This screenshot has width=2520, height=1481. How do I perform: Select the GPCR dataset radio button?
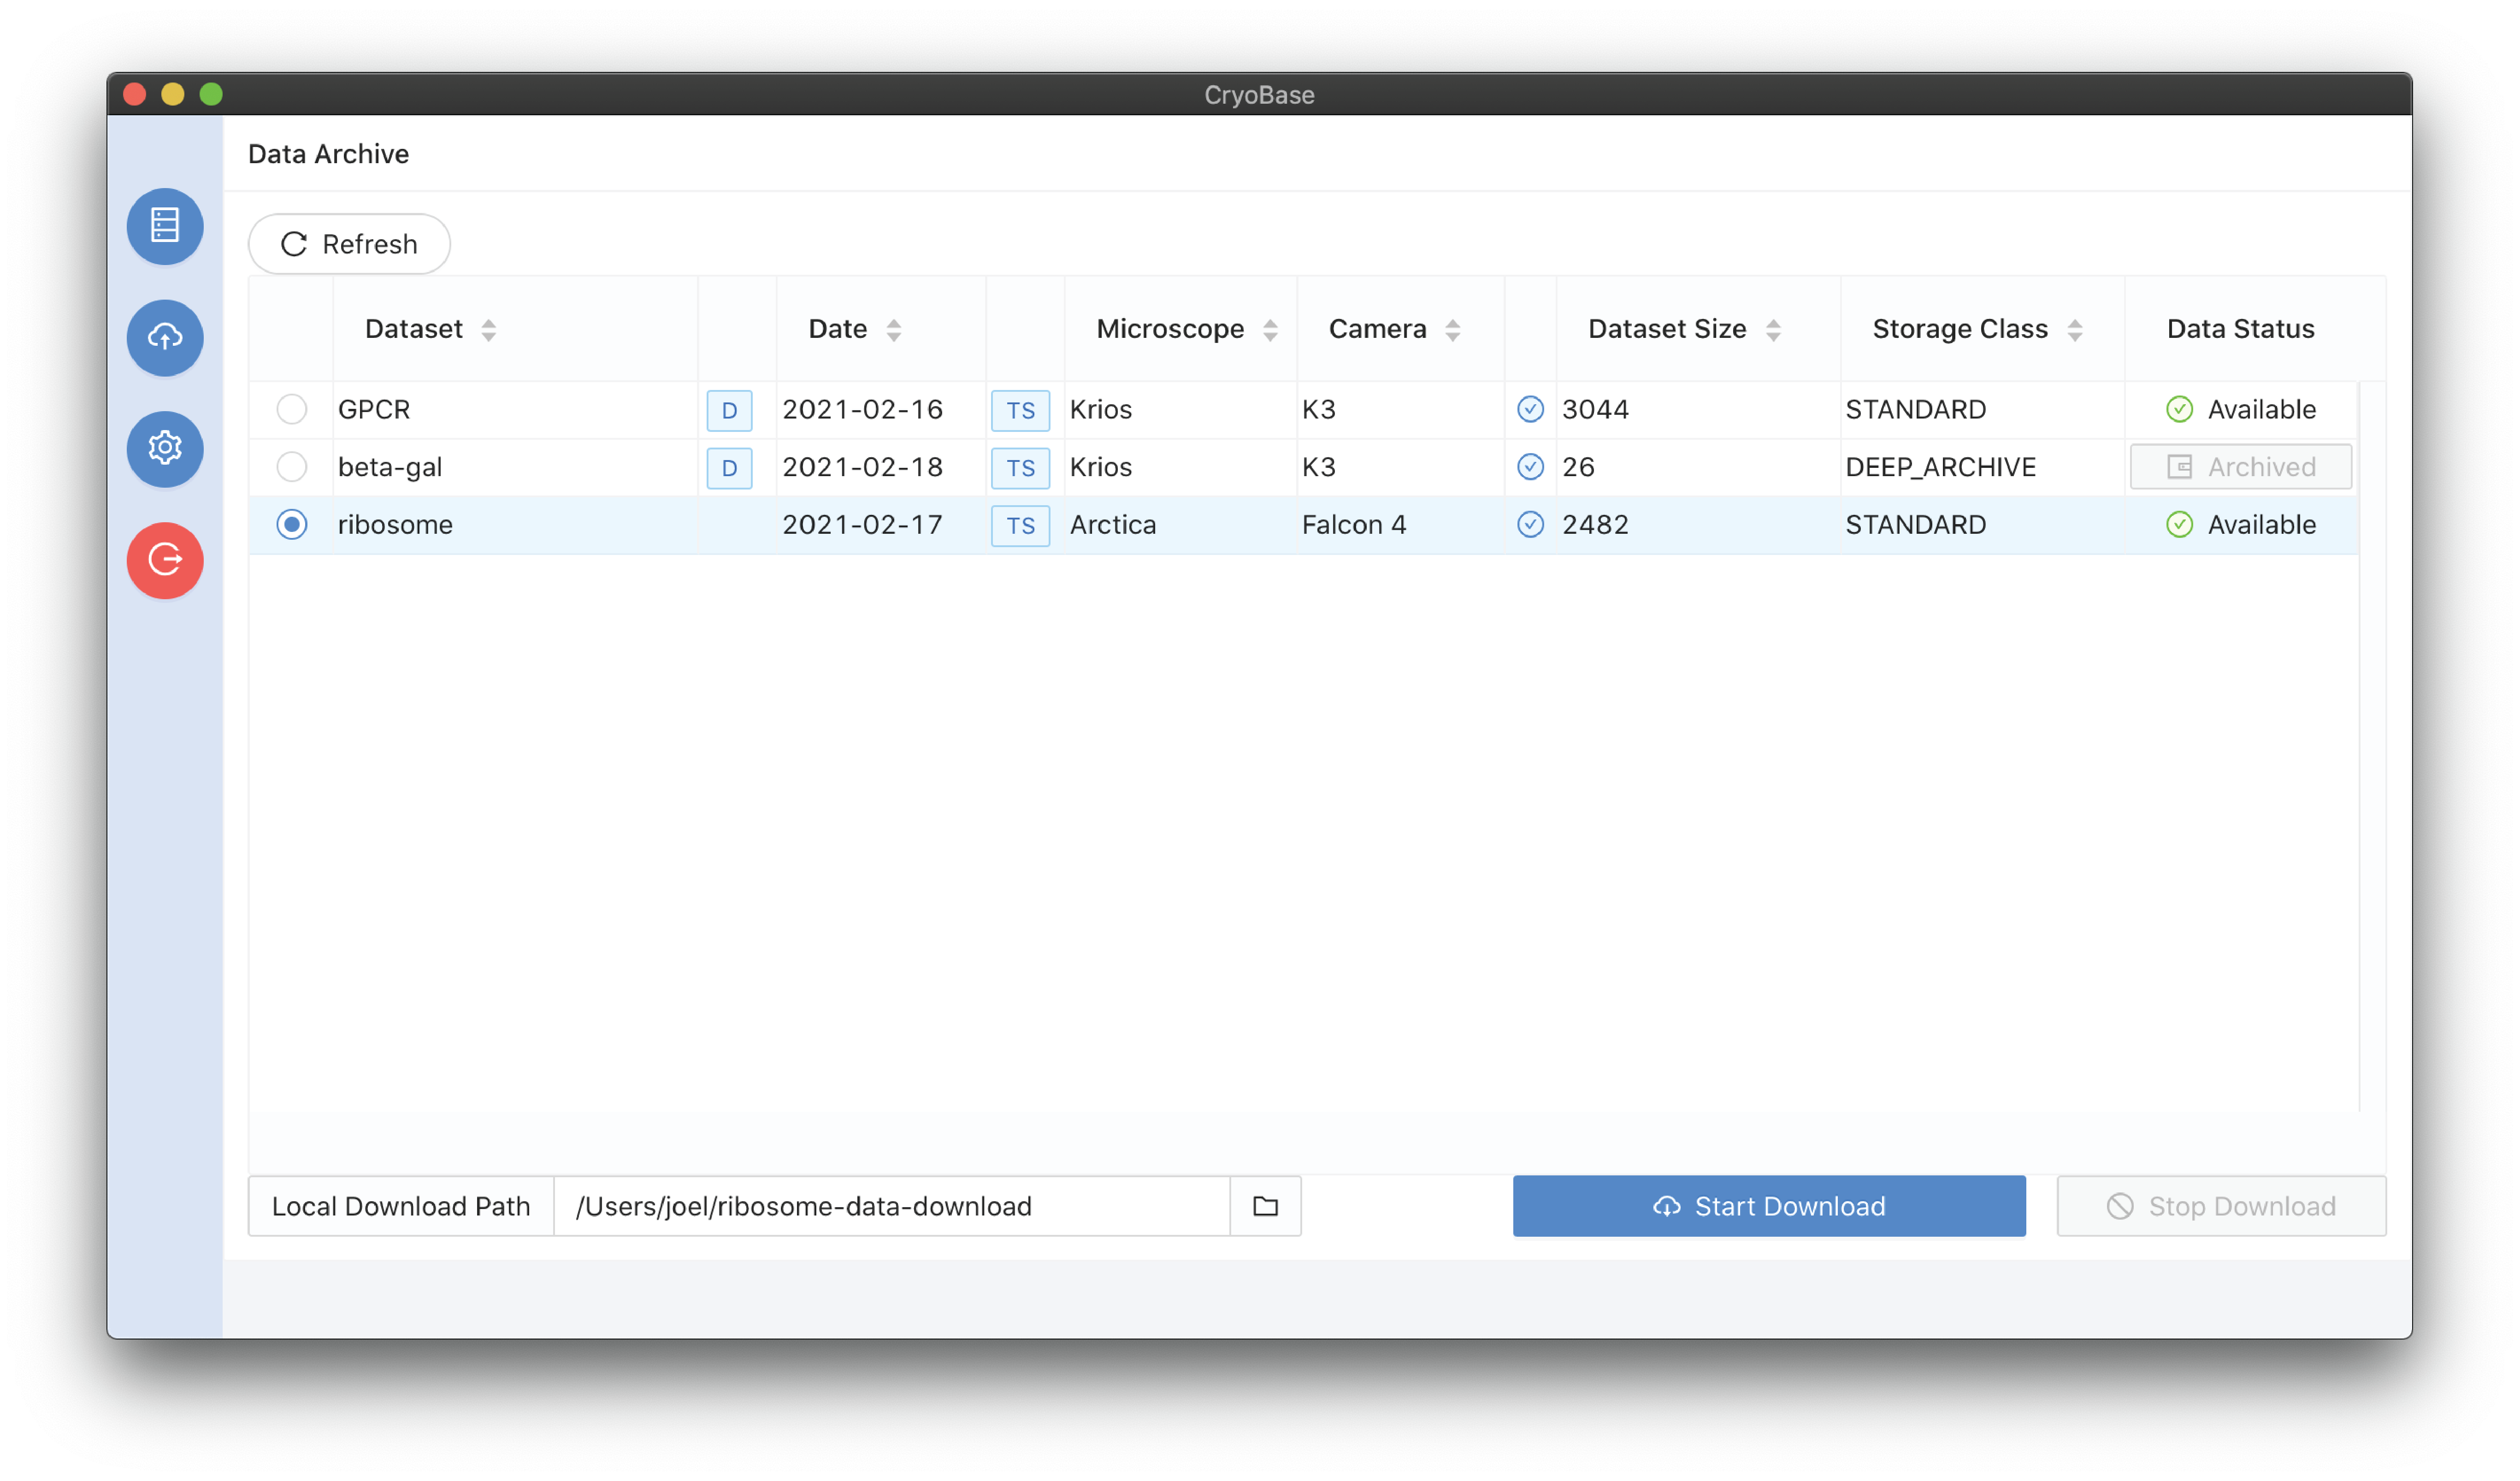tap(292, 409)
